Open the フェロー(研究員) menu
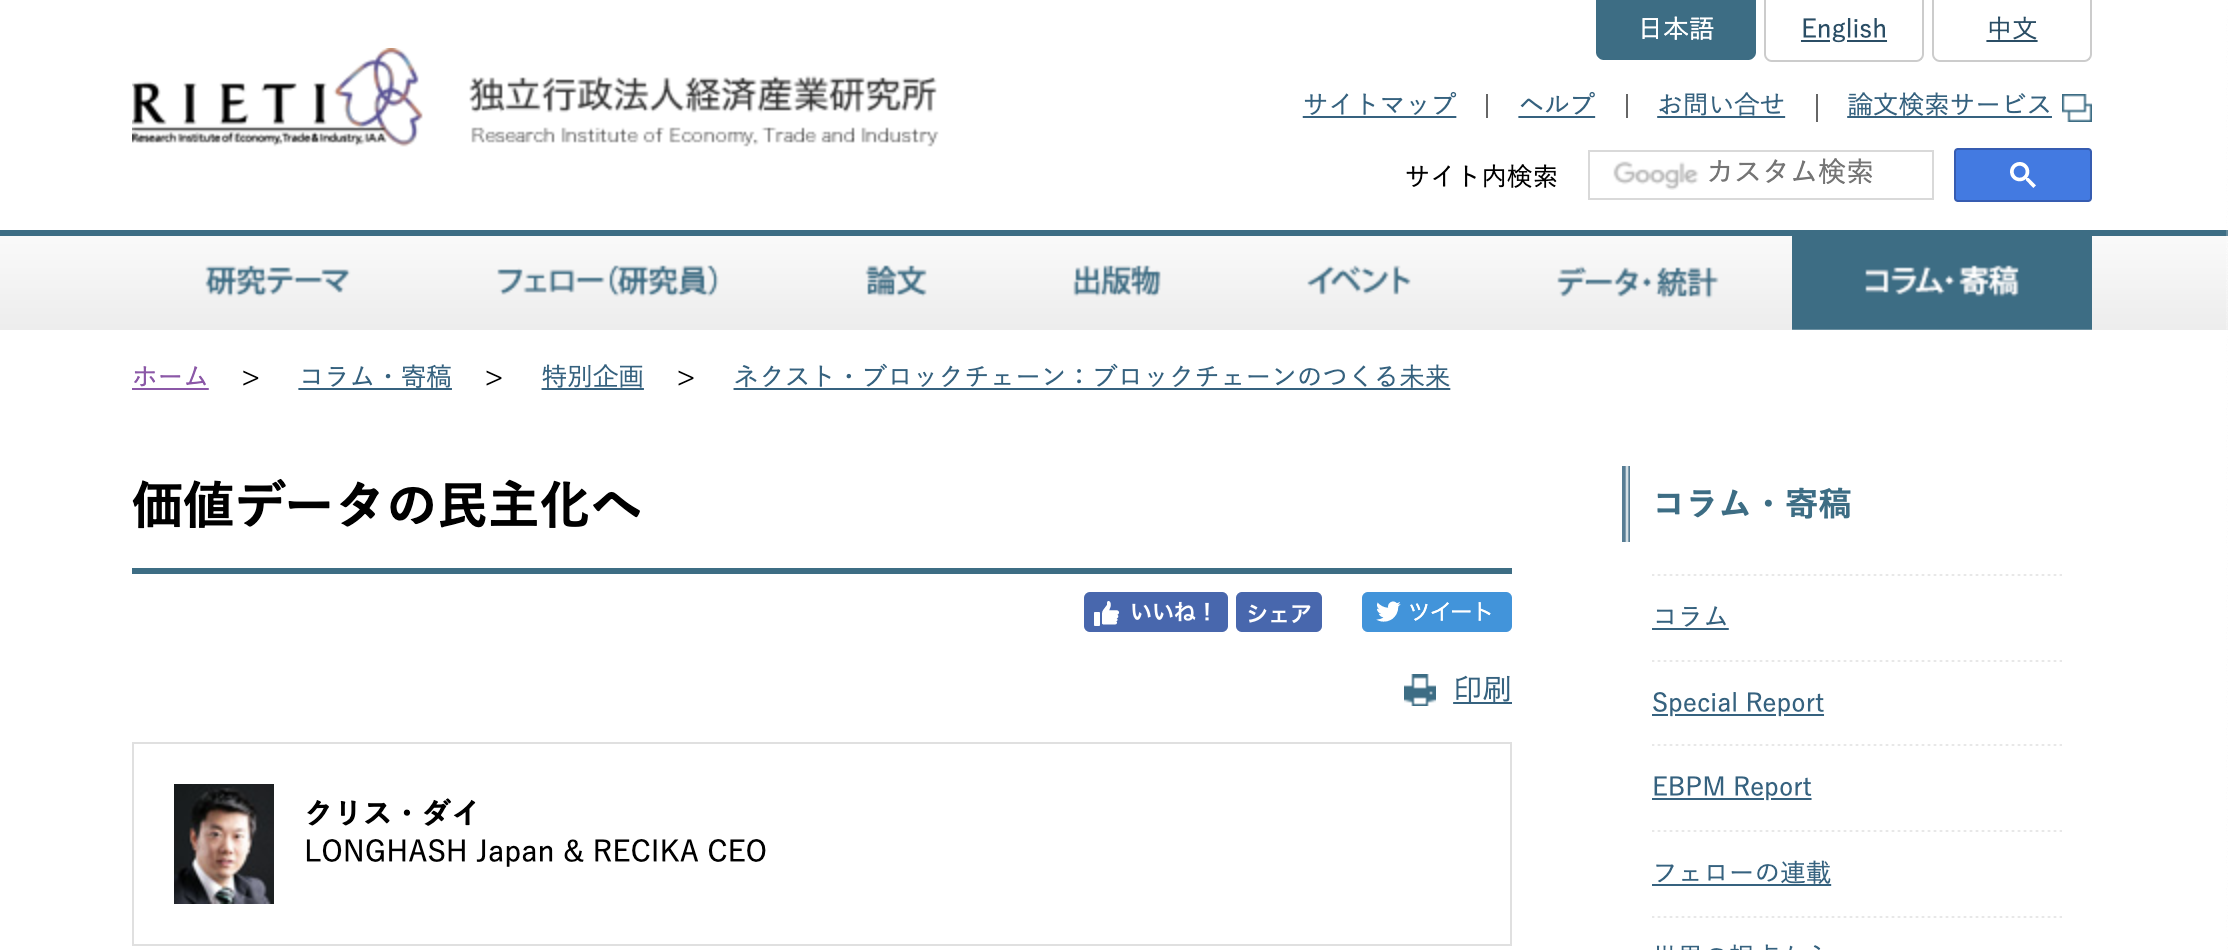The image size is (2228, 950). click(x=607, y=282)
